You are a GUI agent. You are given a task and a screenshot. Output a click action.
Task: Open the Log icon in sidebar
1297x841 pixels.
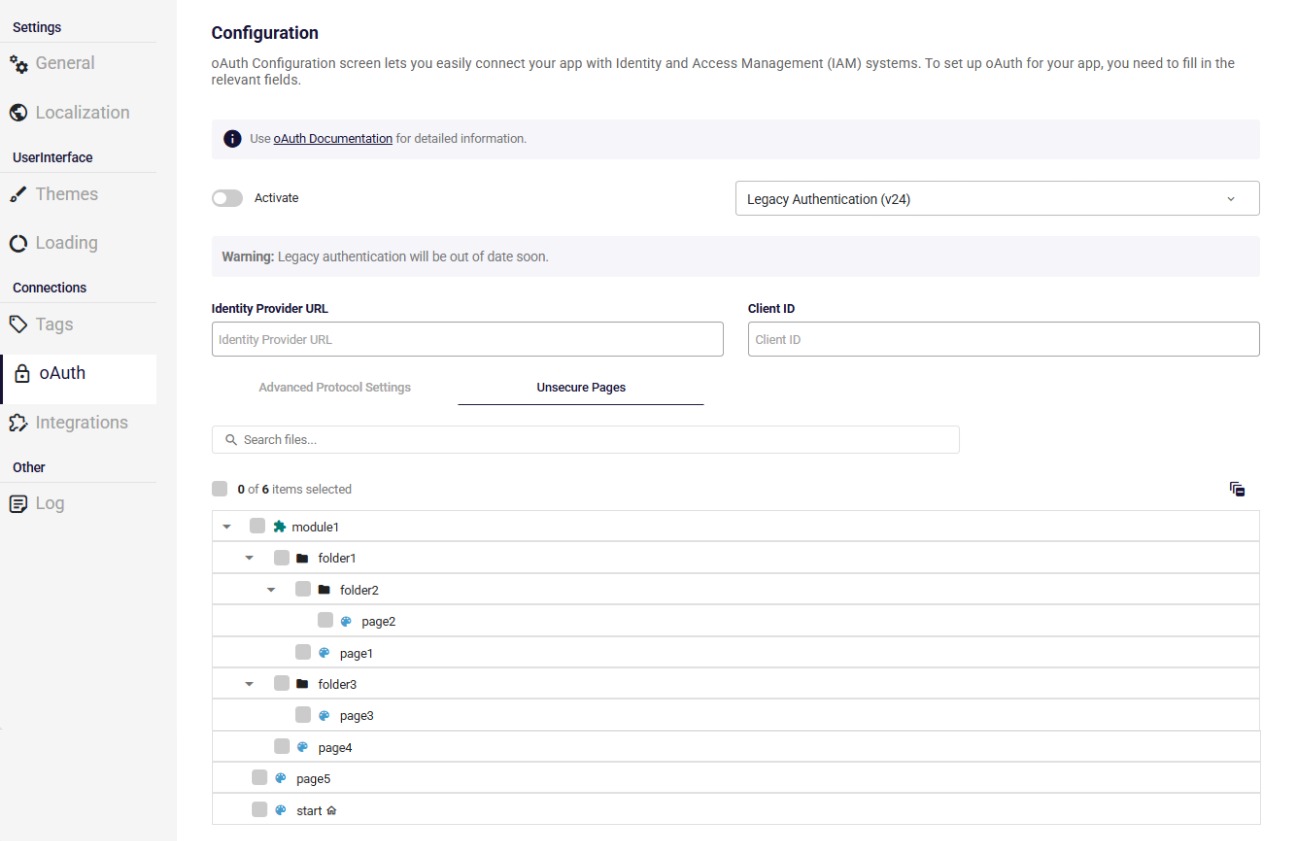(19, 504)
